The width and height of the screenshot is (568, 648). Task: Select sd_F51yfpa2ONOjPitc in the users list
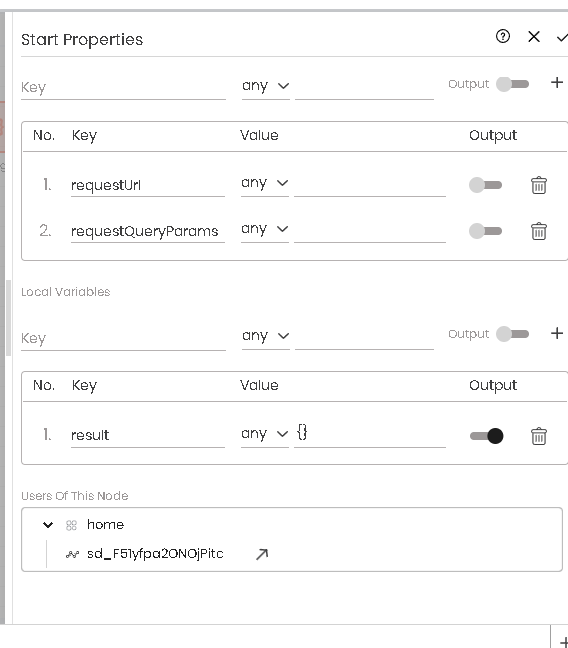point(155,553)
